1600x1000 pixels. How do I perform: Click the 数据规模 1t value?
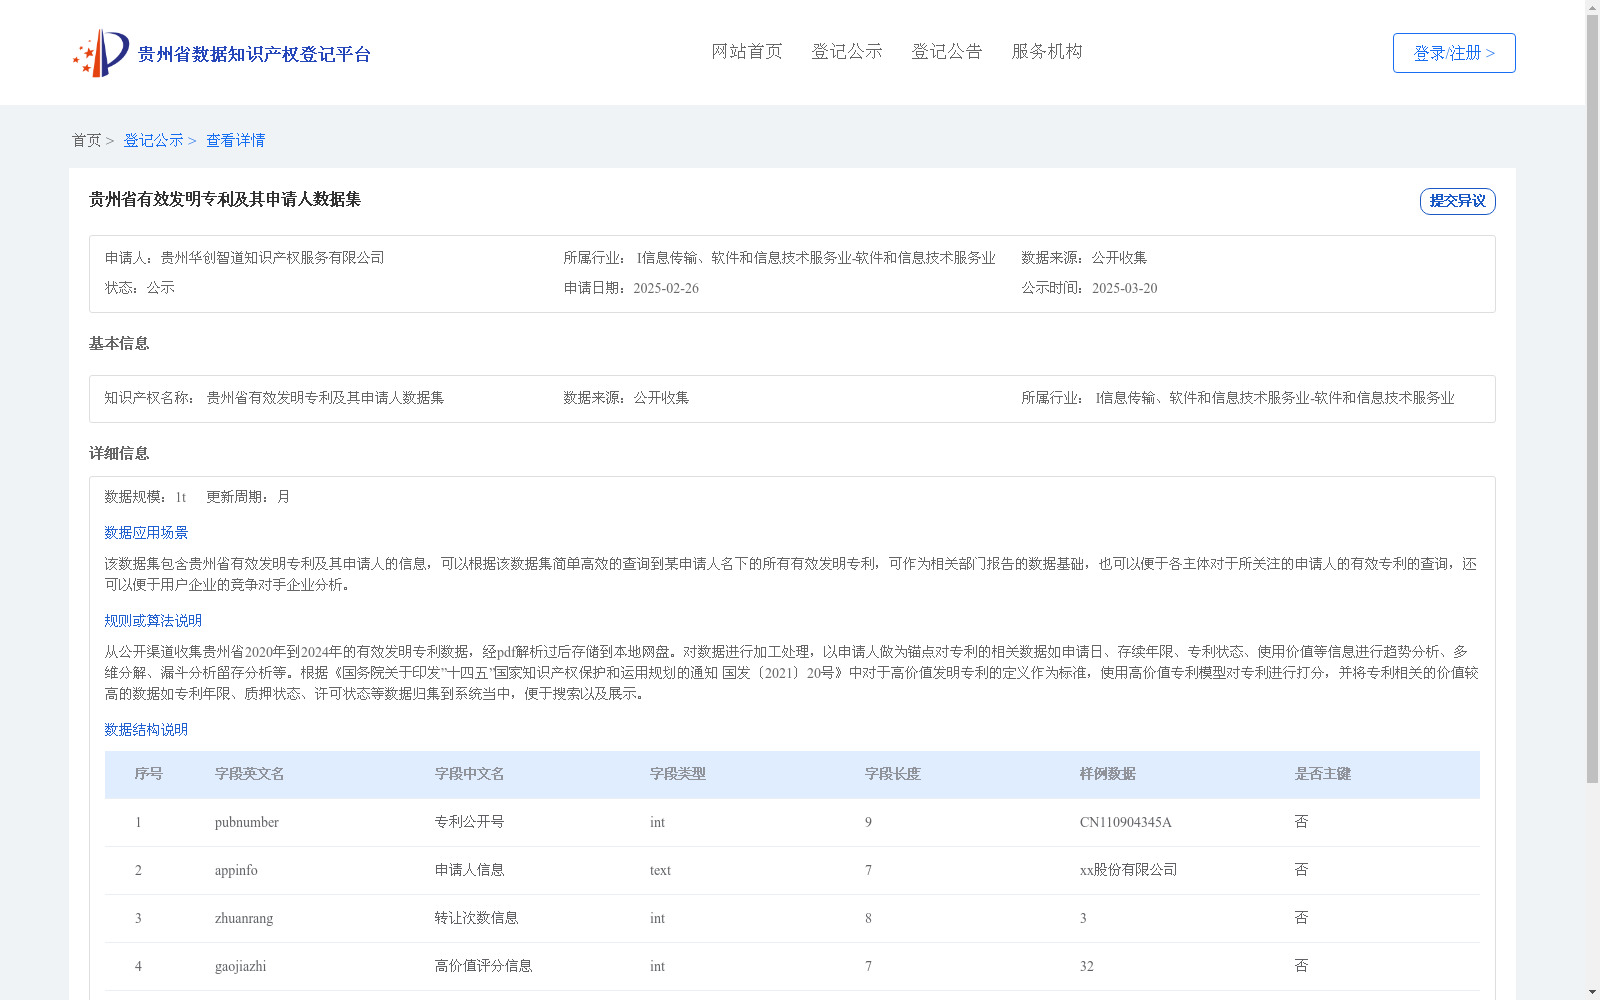point(181,497)
